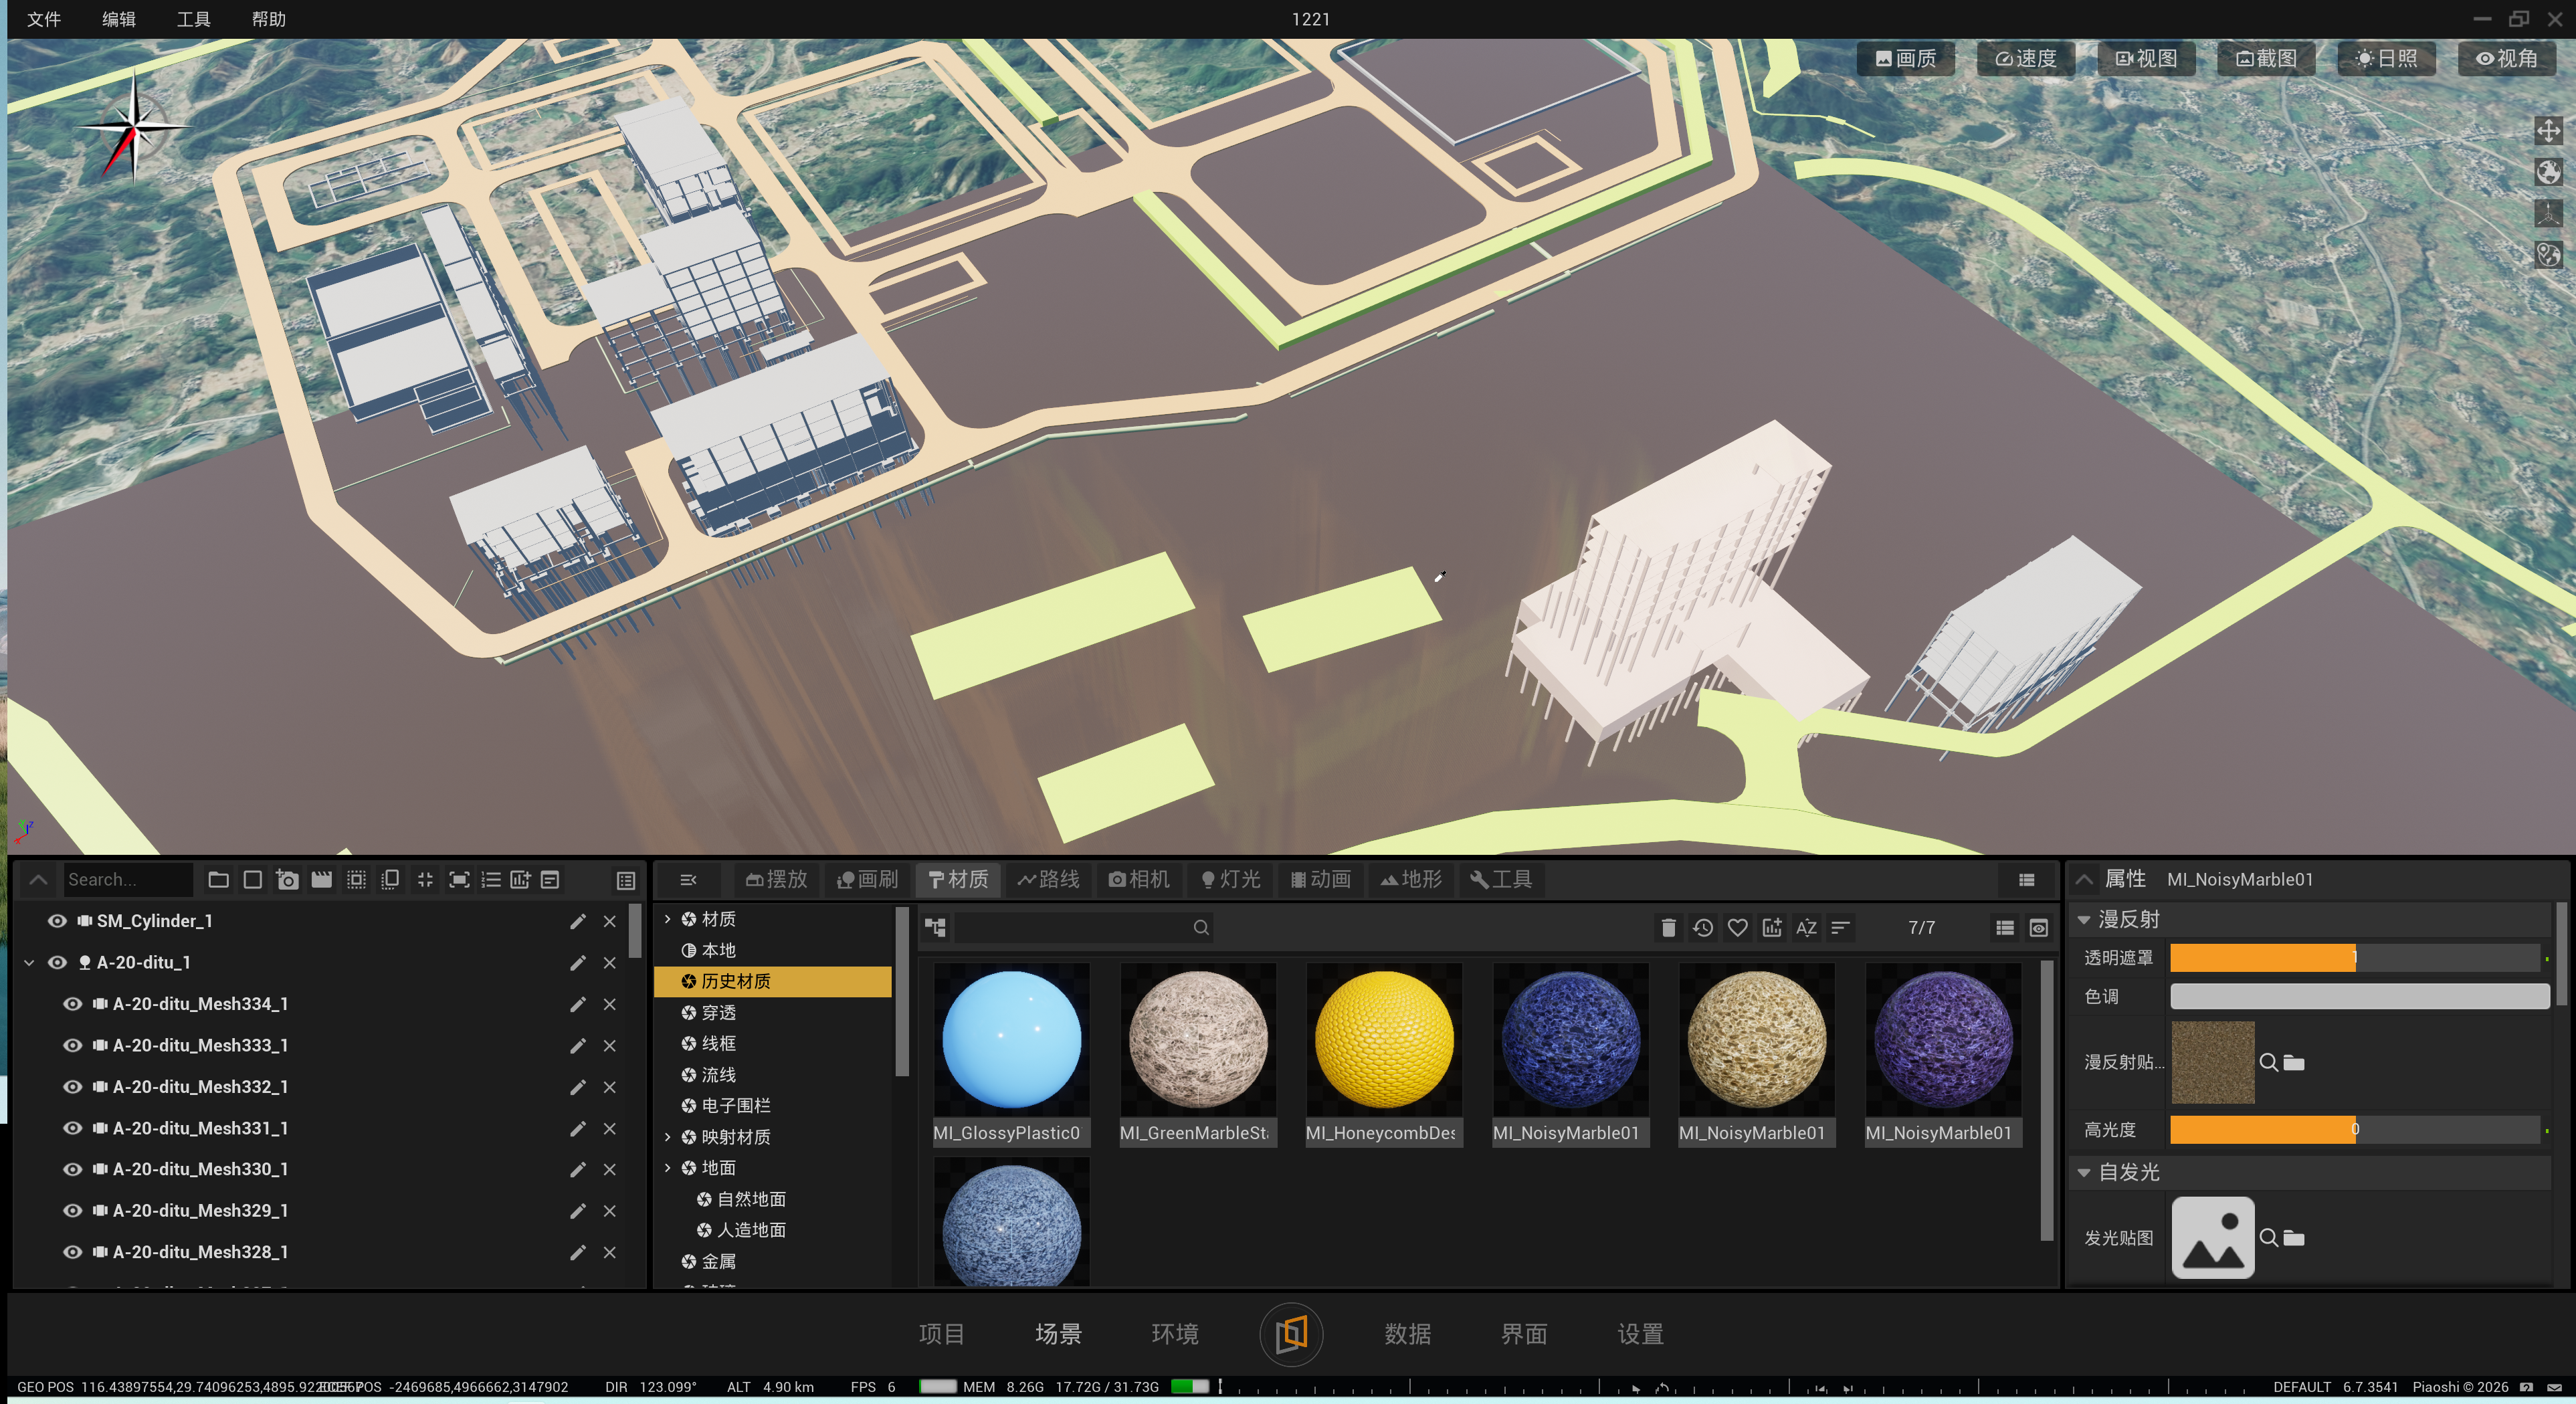Screen dimensions: 2576x1404
Task: Expand the 地面 category chevron
Action: 668,1168
